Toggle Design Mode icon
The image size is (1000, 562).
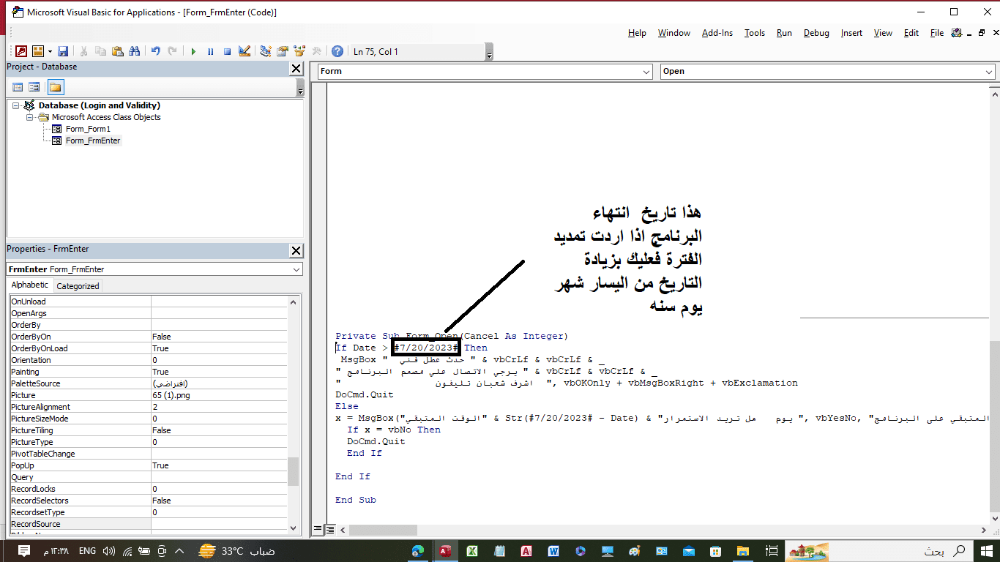(244, 51)
